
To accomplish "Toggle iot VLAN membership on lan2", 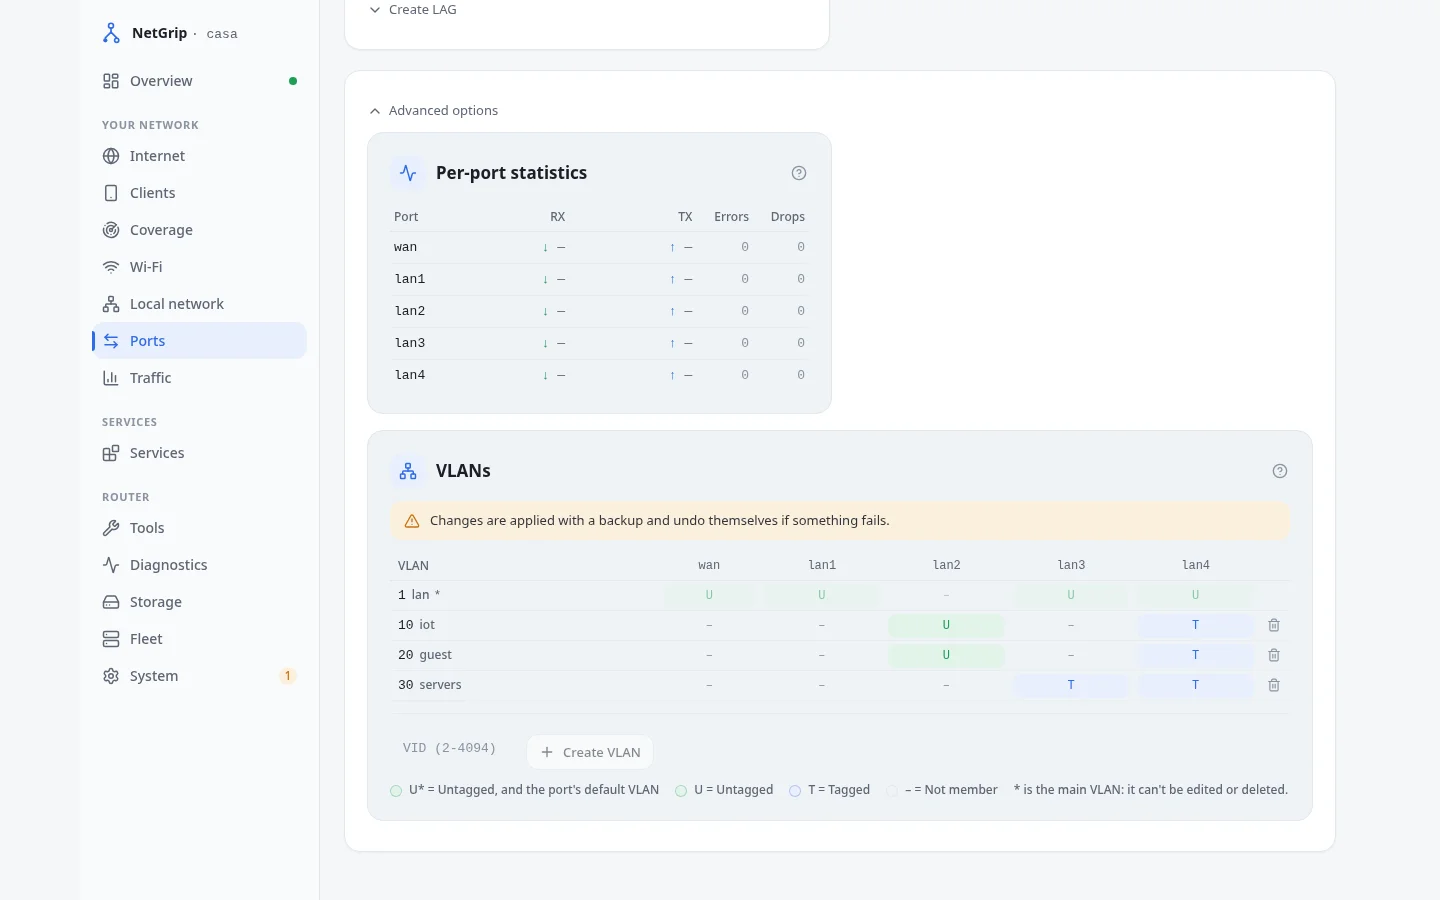I will [946, 625].
